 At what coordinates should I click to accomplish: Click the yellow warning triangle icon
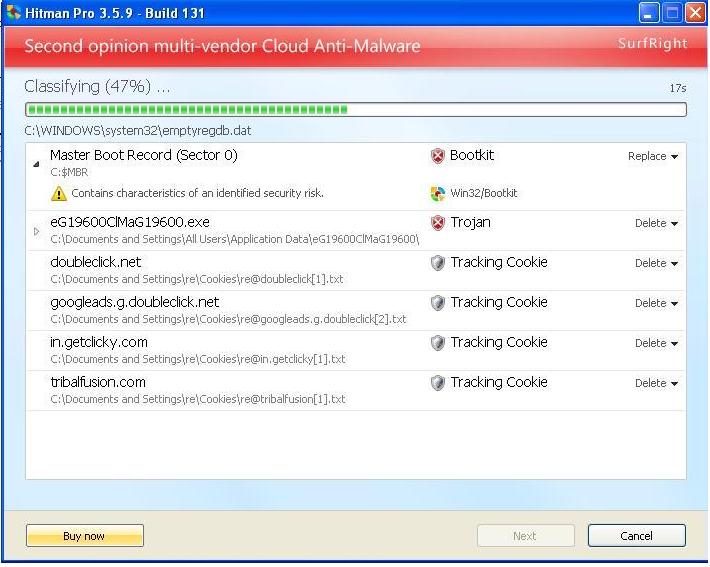(x=59, y=194)
